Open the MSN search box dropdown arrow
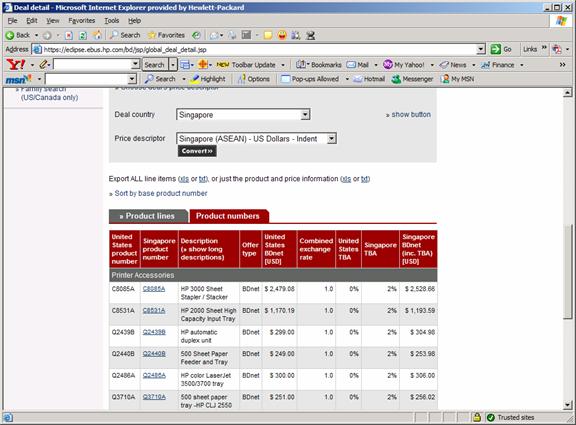576x425 pixels. pyautogui.click(x=132, y=79)
